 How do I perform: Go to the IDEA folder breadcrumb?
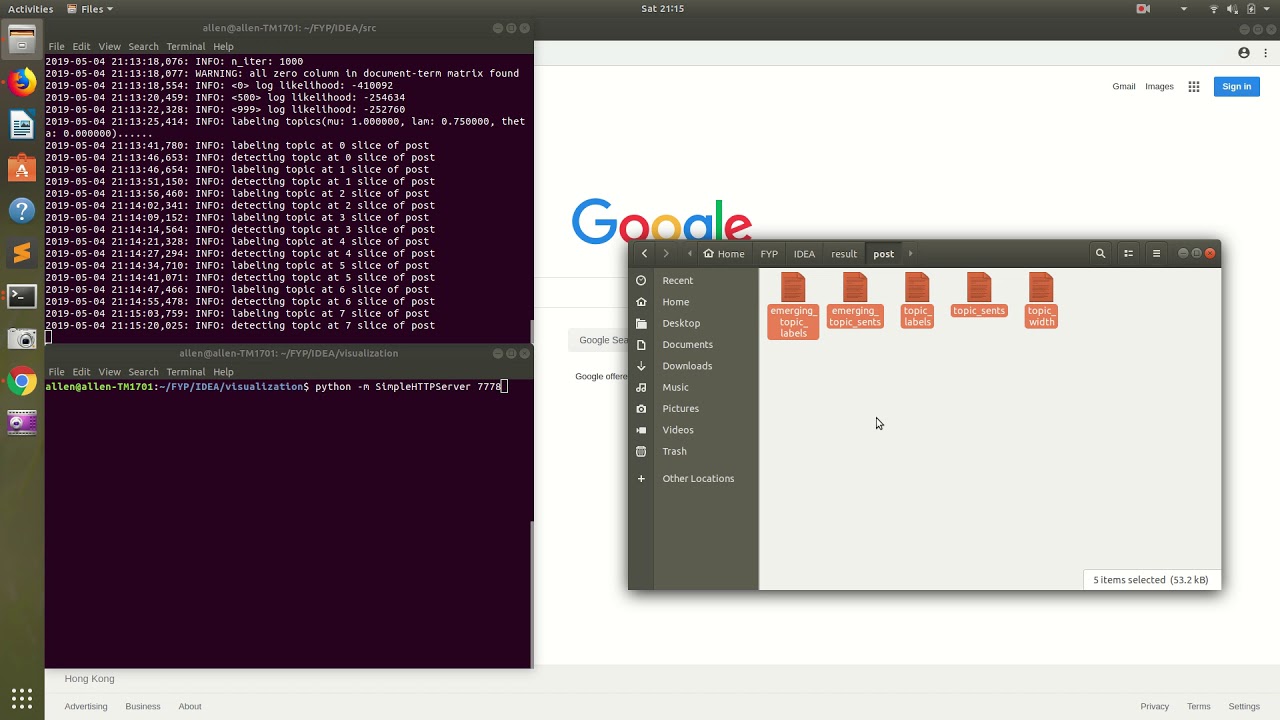804,254
